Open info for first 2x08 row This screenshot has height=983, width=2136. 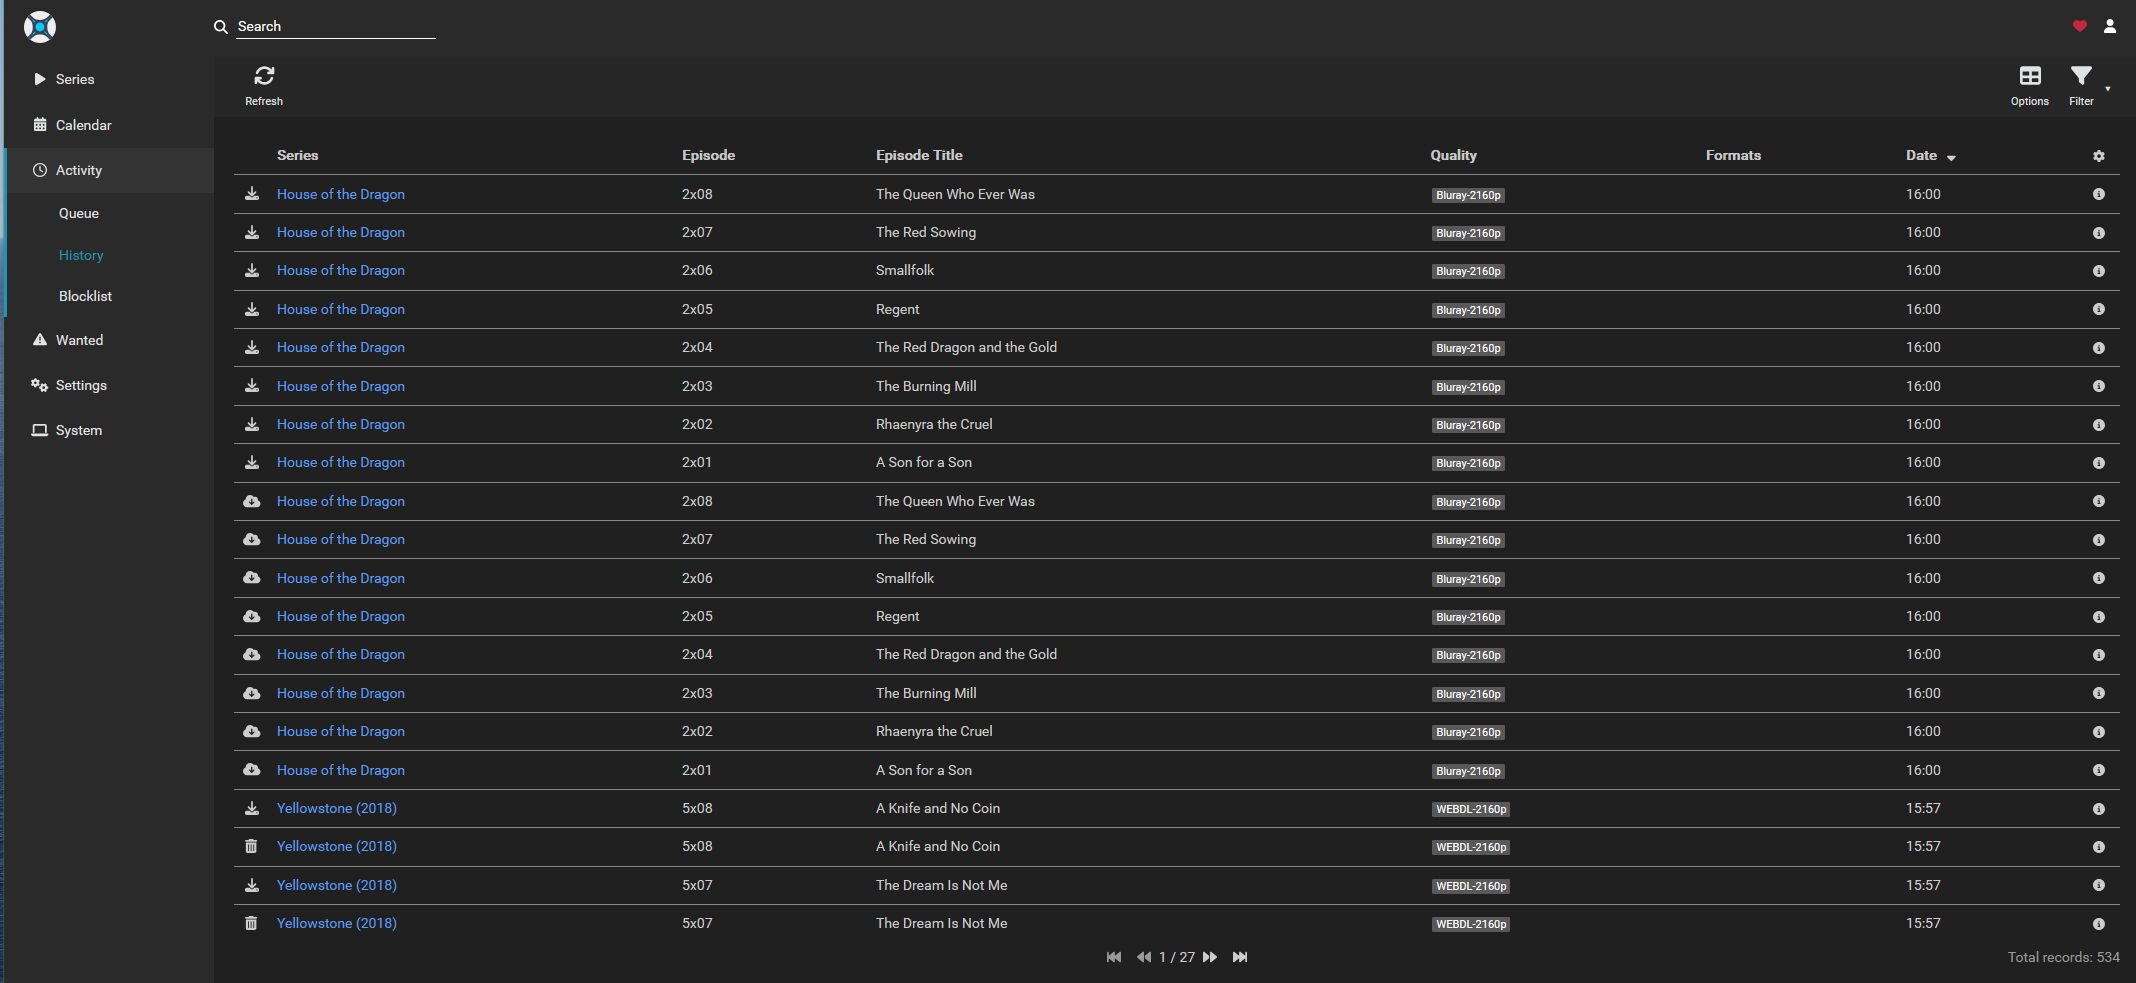tap(2099, 194)
